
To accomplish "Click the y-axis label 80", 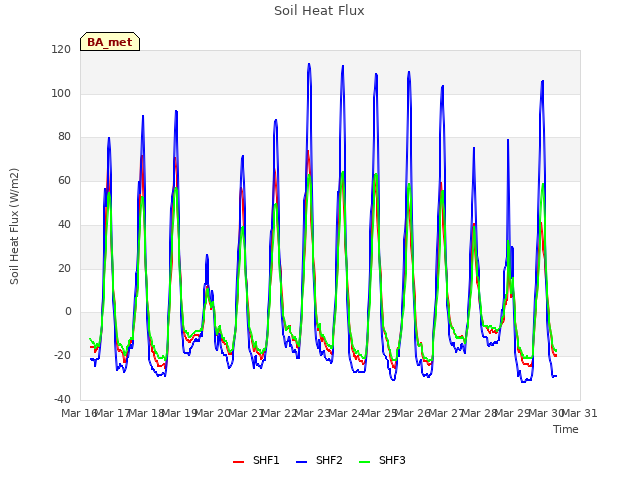I will [64, 137].
